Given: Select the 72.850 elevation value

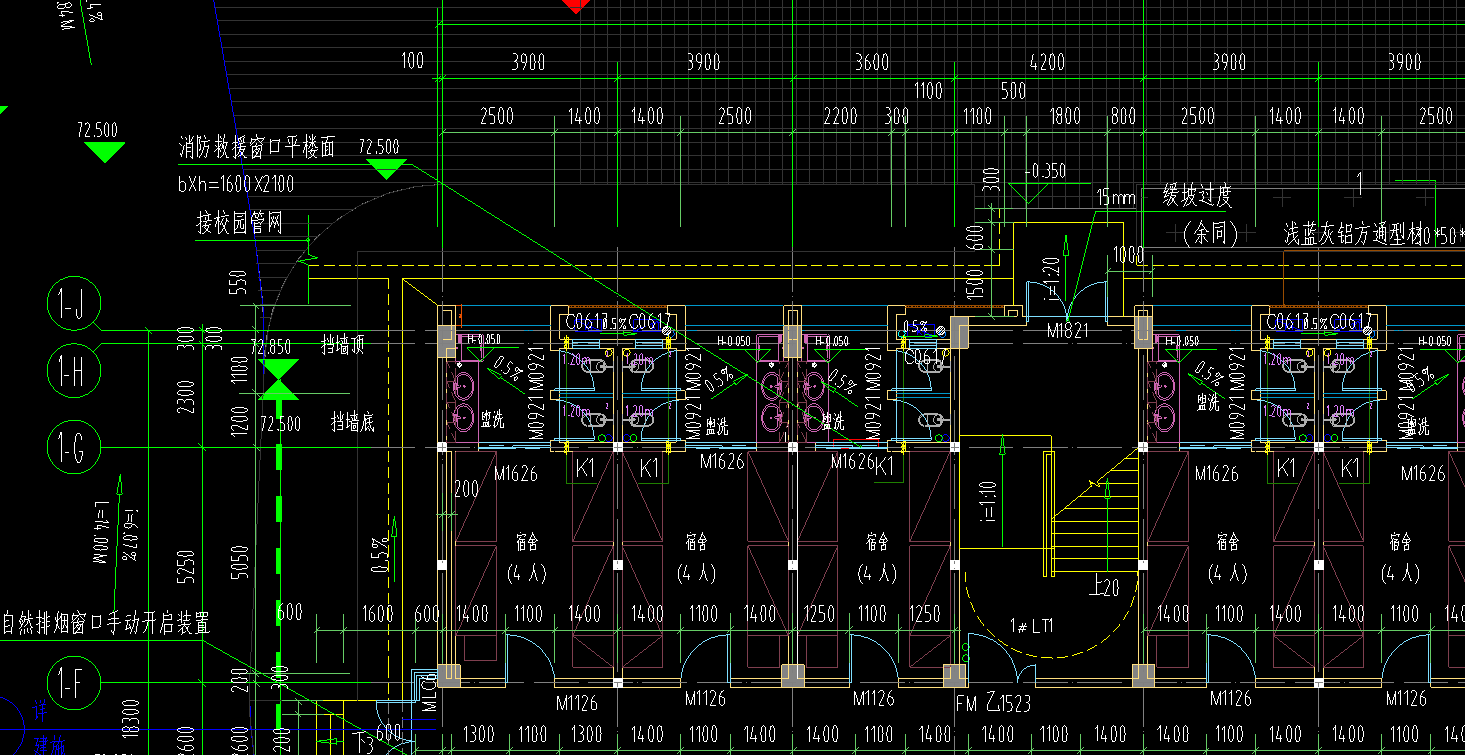Looking at the screenshot, I should point(271,348).
